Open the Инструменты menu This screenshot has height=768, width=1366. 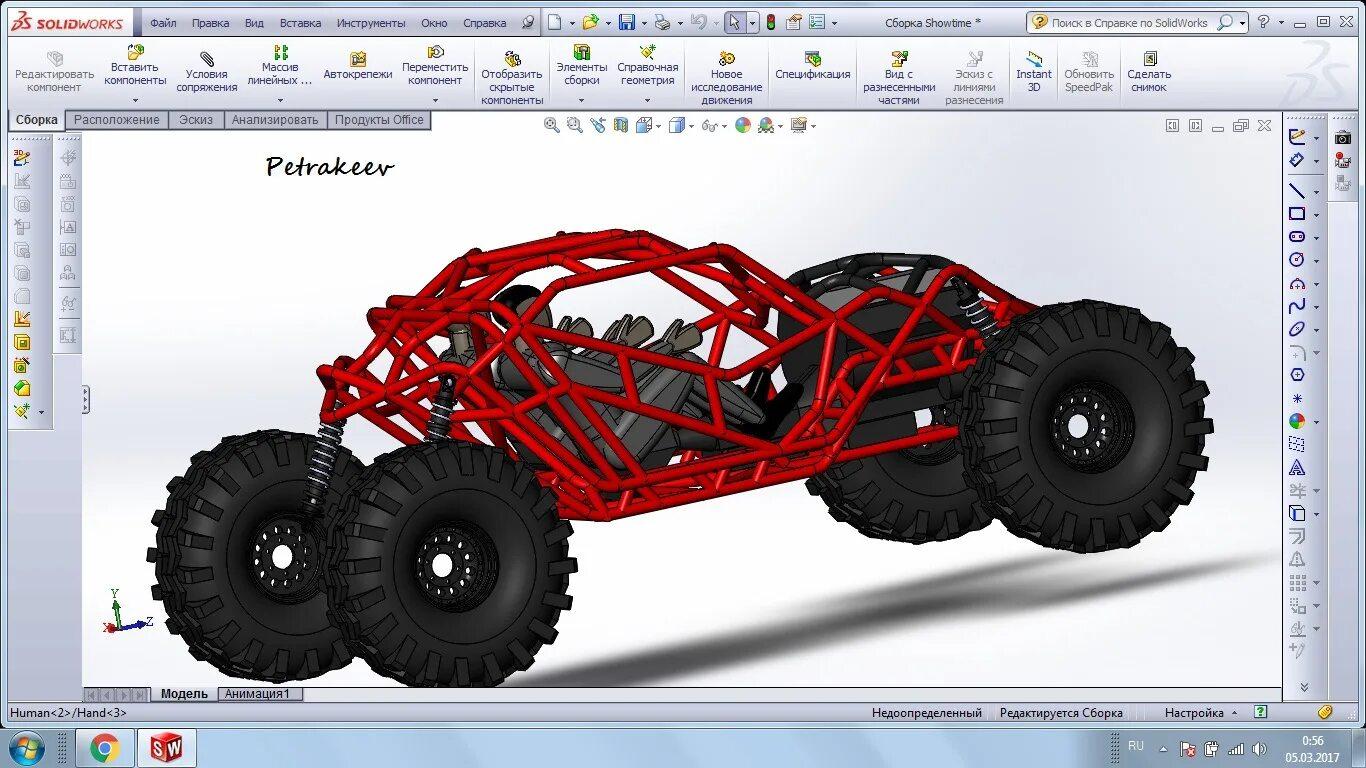(371, 23)
